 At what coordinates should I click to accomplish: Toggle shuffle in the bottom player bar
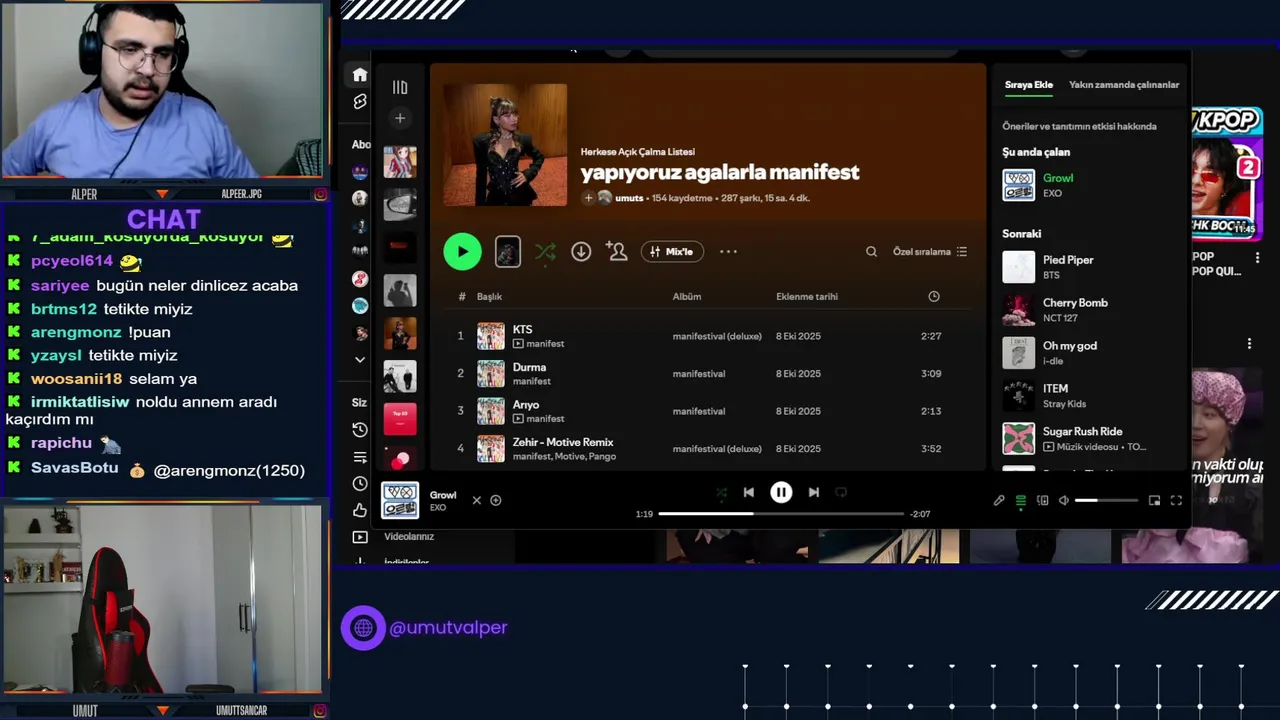tap(721, 492)
